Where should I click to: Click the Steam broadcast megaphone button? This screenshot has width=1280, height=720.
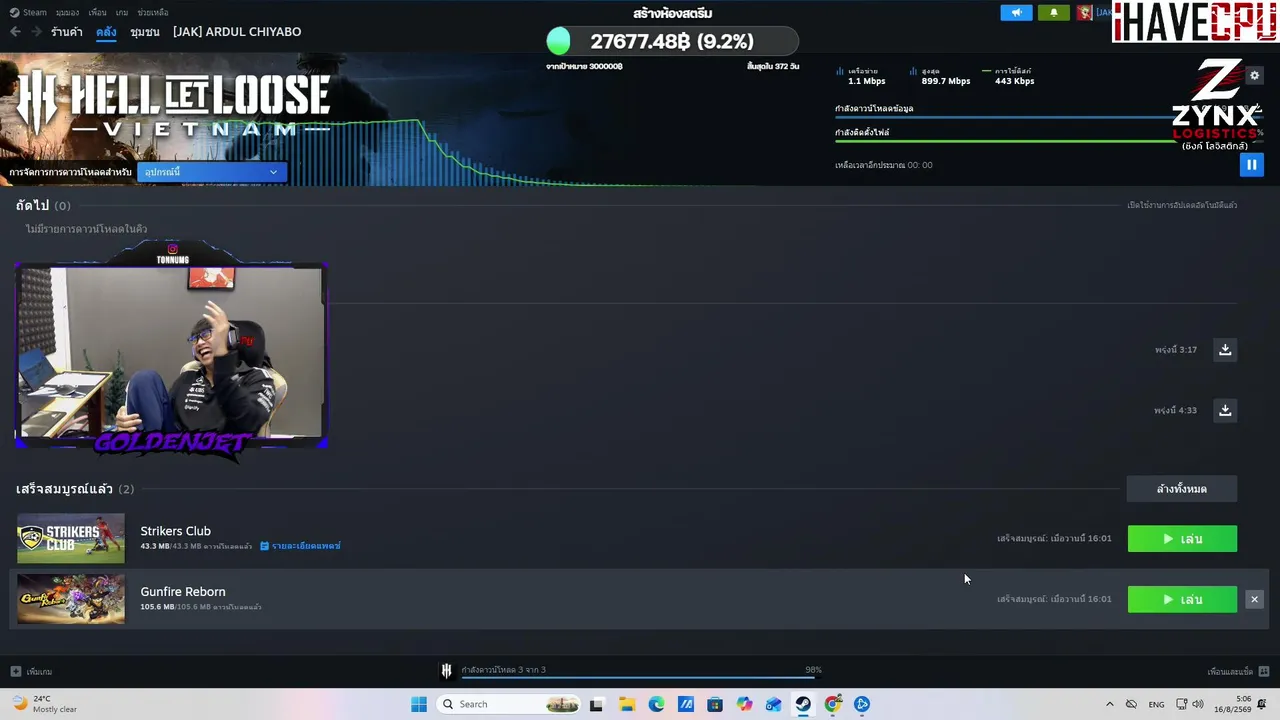[x=1016, y=13]
